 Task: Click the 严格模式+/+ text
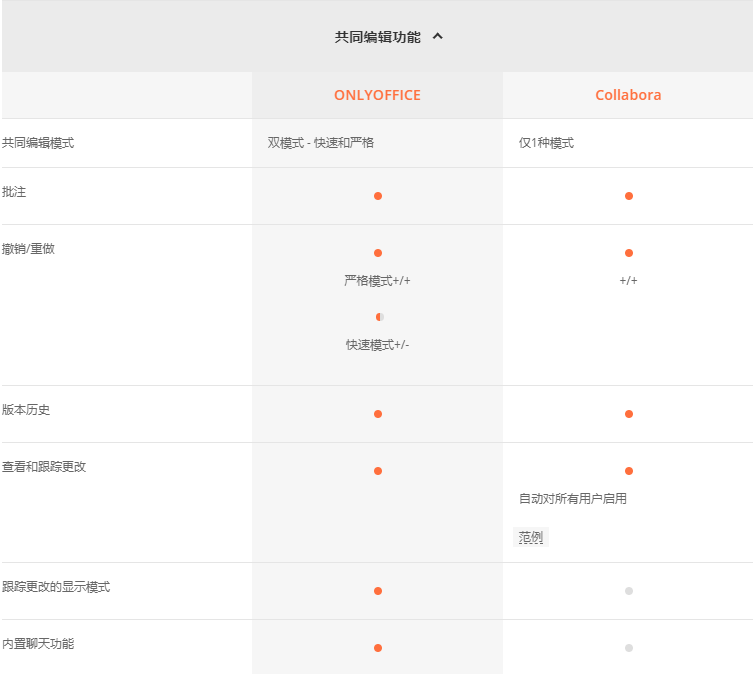[377, 281]
